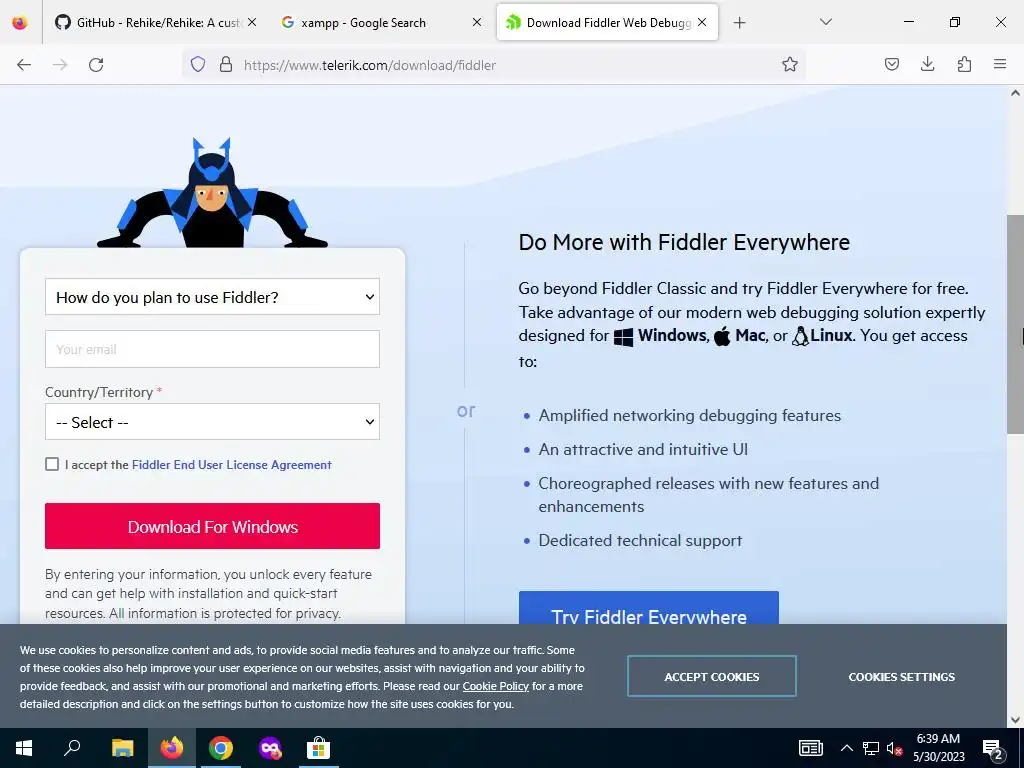The height and width of the screenshot is (768, 1024).
Task: Click the Your email field
Action: 212,349
